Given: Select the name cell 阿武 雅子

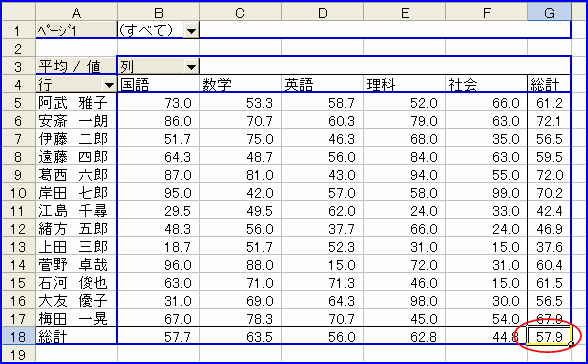Looking at the screenshot, I should (x=76, y=103).
